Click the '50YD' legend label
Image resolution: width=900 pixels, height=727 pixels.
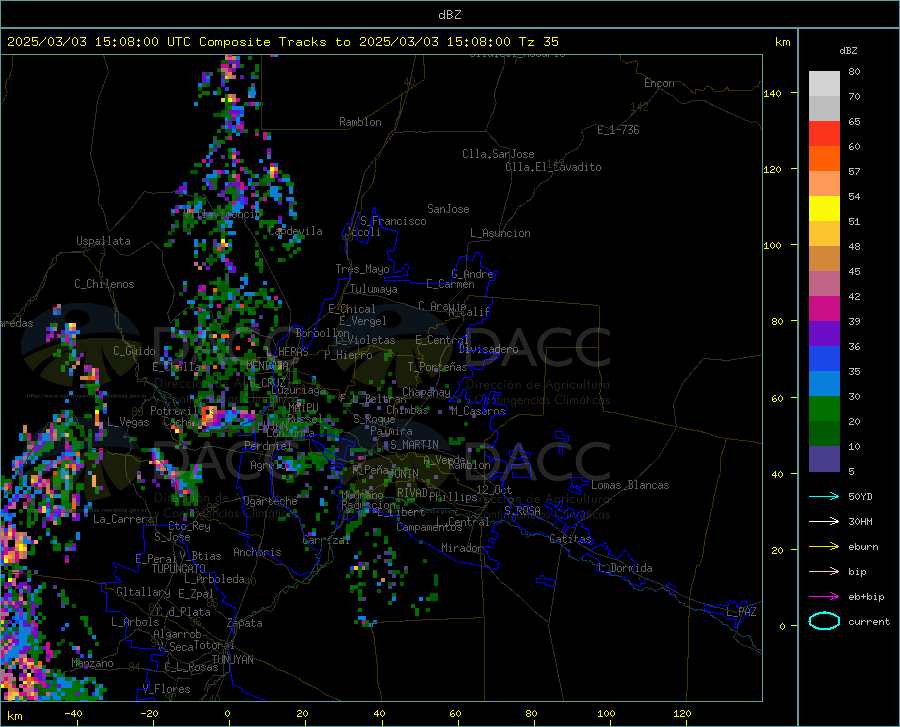click(860, 496)
